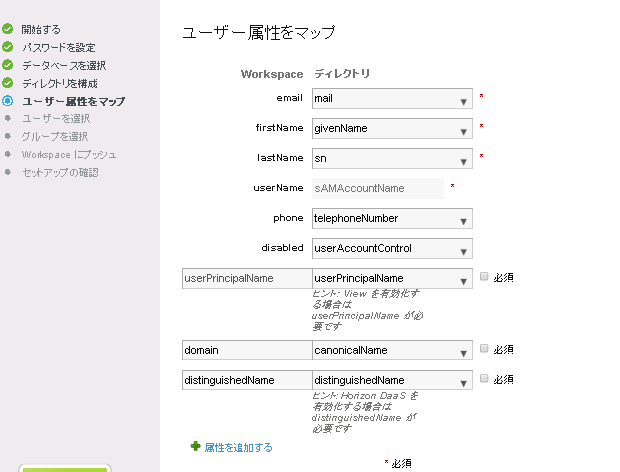Screen dimensions: 620x472
Task: Click checkmark icon next to パスワードを設定
Action: pyautogui.click(x=8, y=47)
